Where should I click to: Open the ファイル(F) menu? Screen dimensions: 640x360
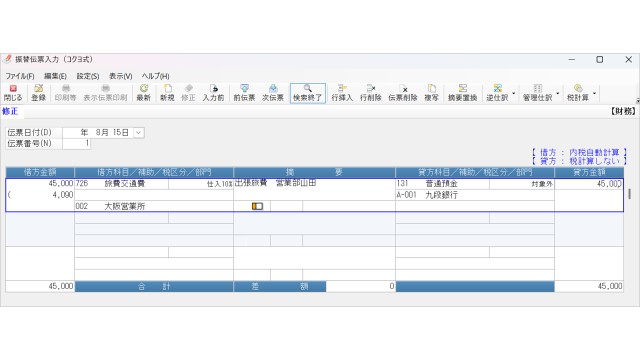pos(20,76)
